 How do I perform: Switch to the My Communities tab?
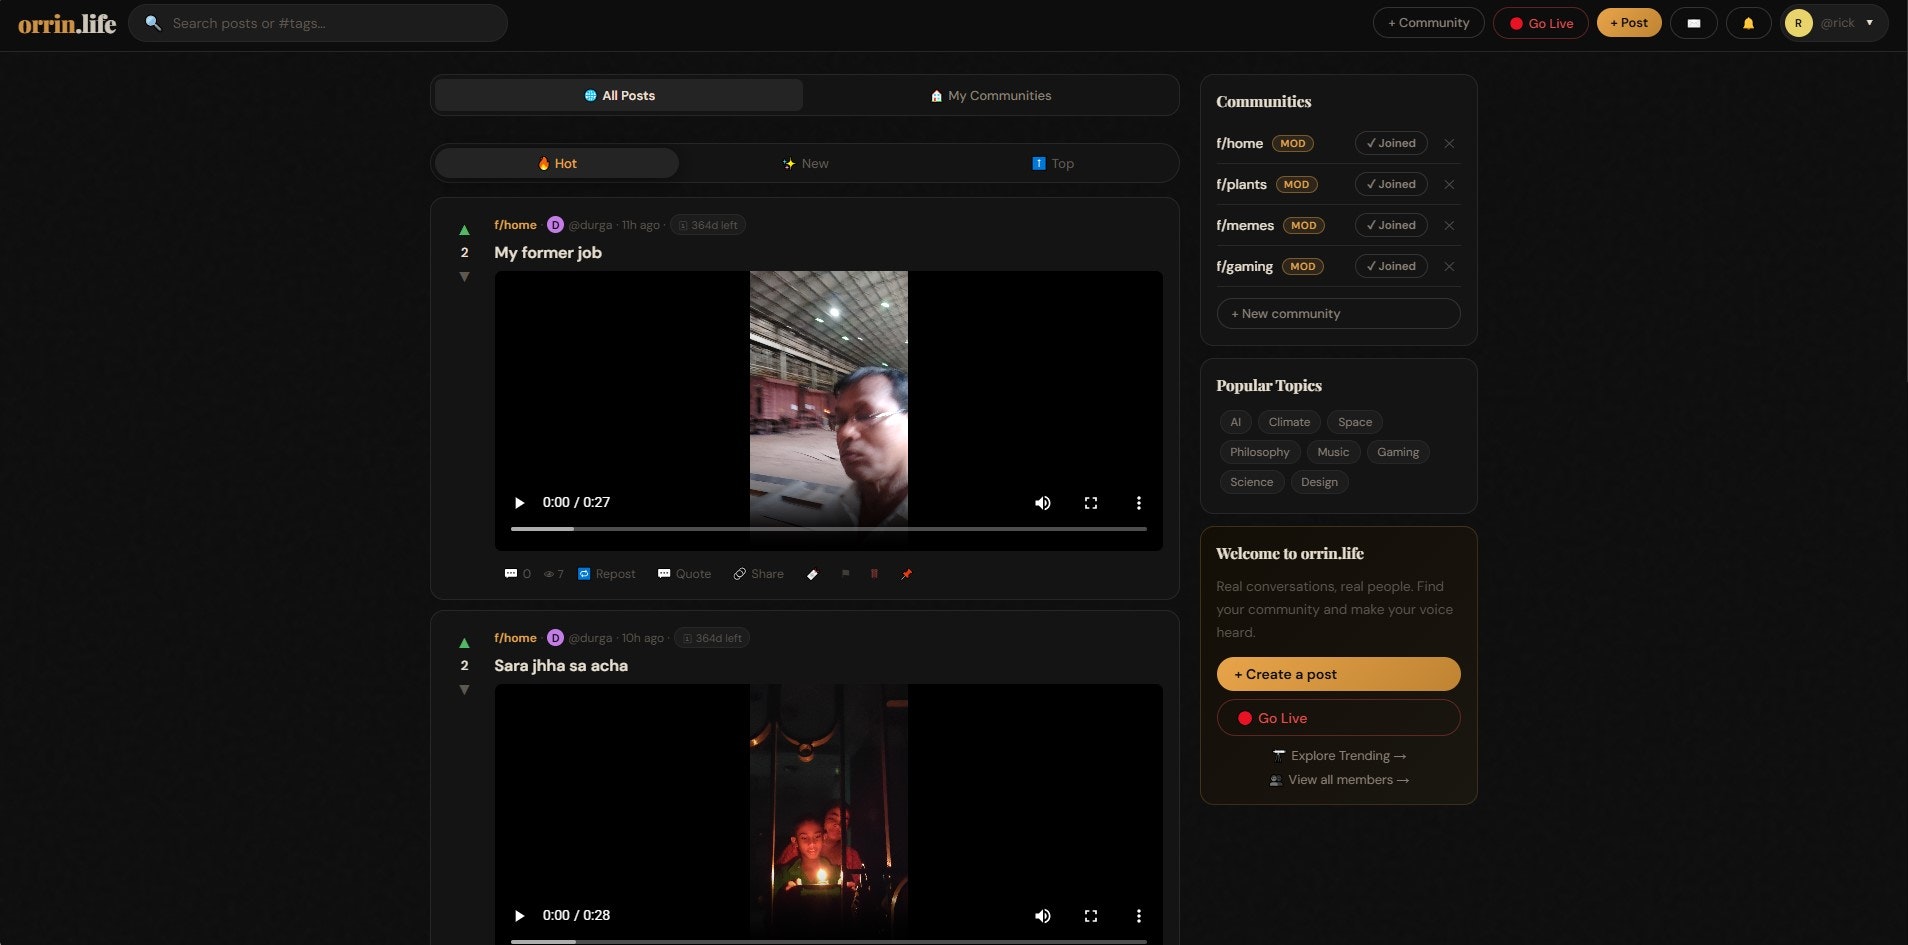click(991, 95)
